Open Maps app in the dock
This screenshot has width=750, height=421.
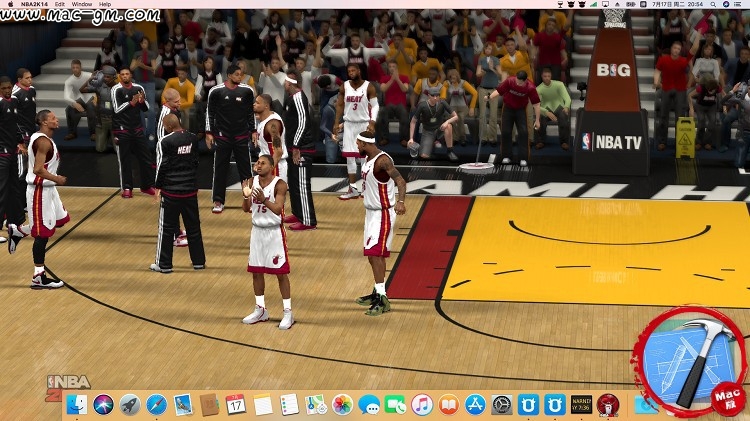click(x=316, y=405)
